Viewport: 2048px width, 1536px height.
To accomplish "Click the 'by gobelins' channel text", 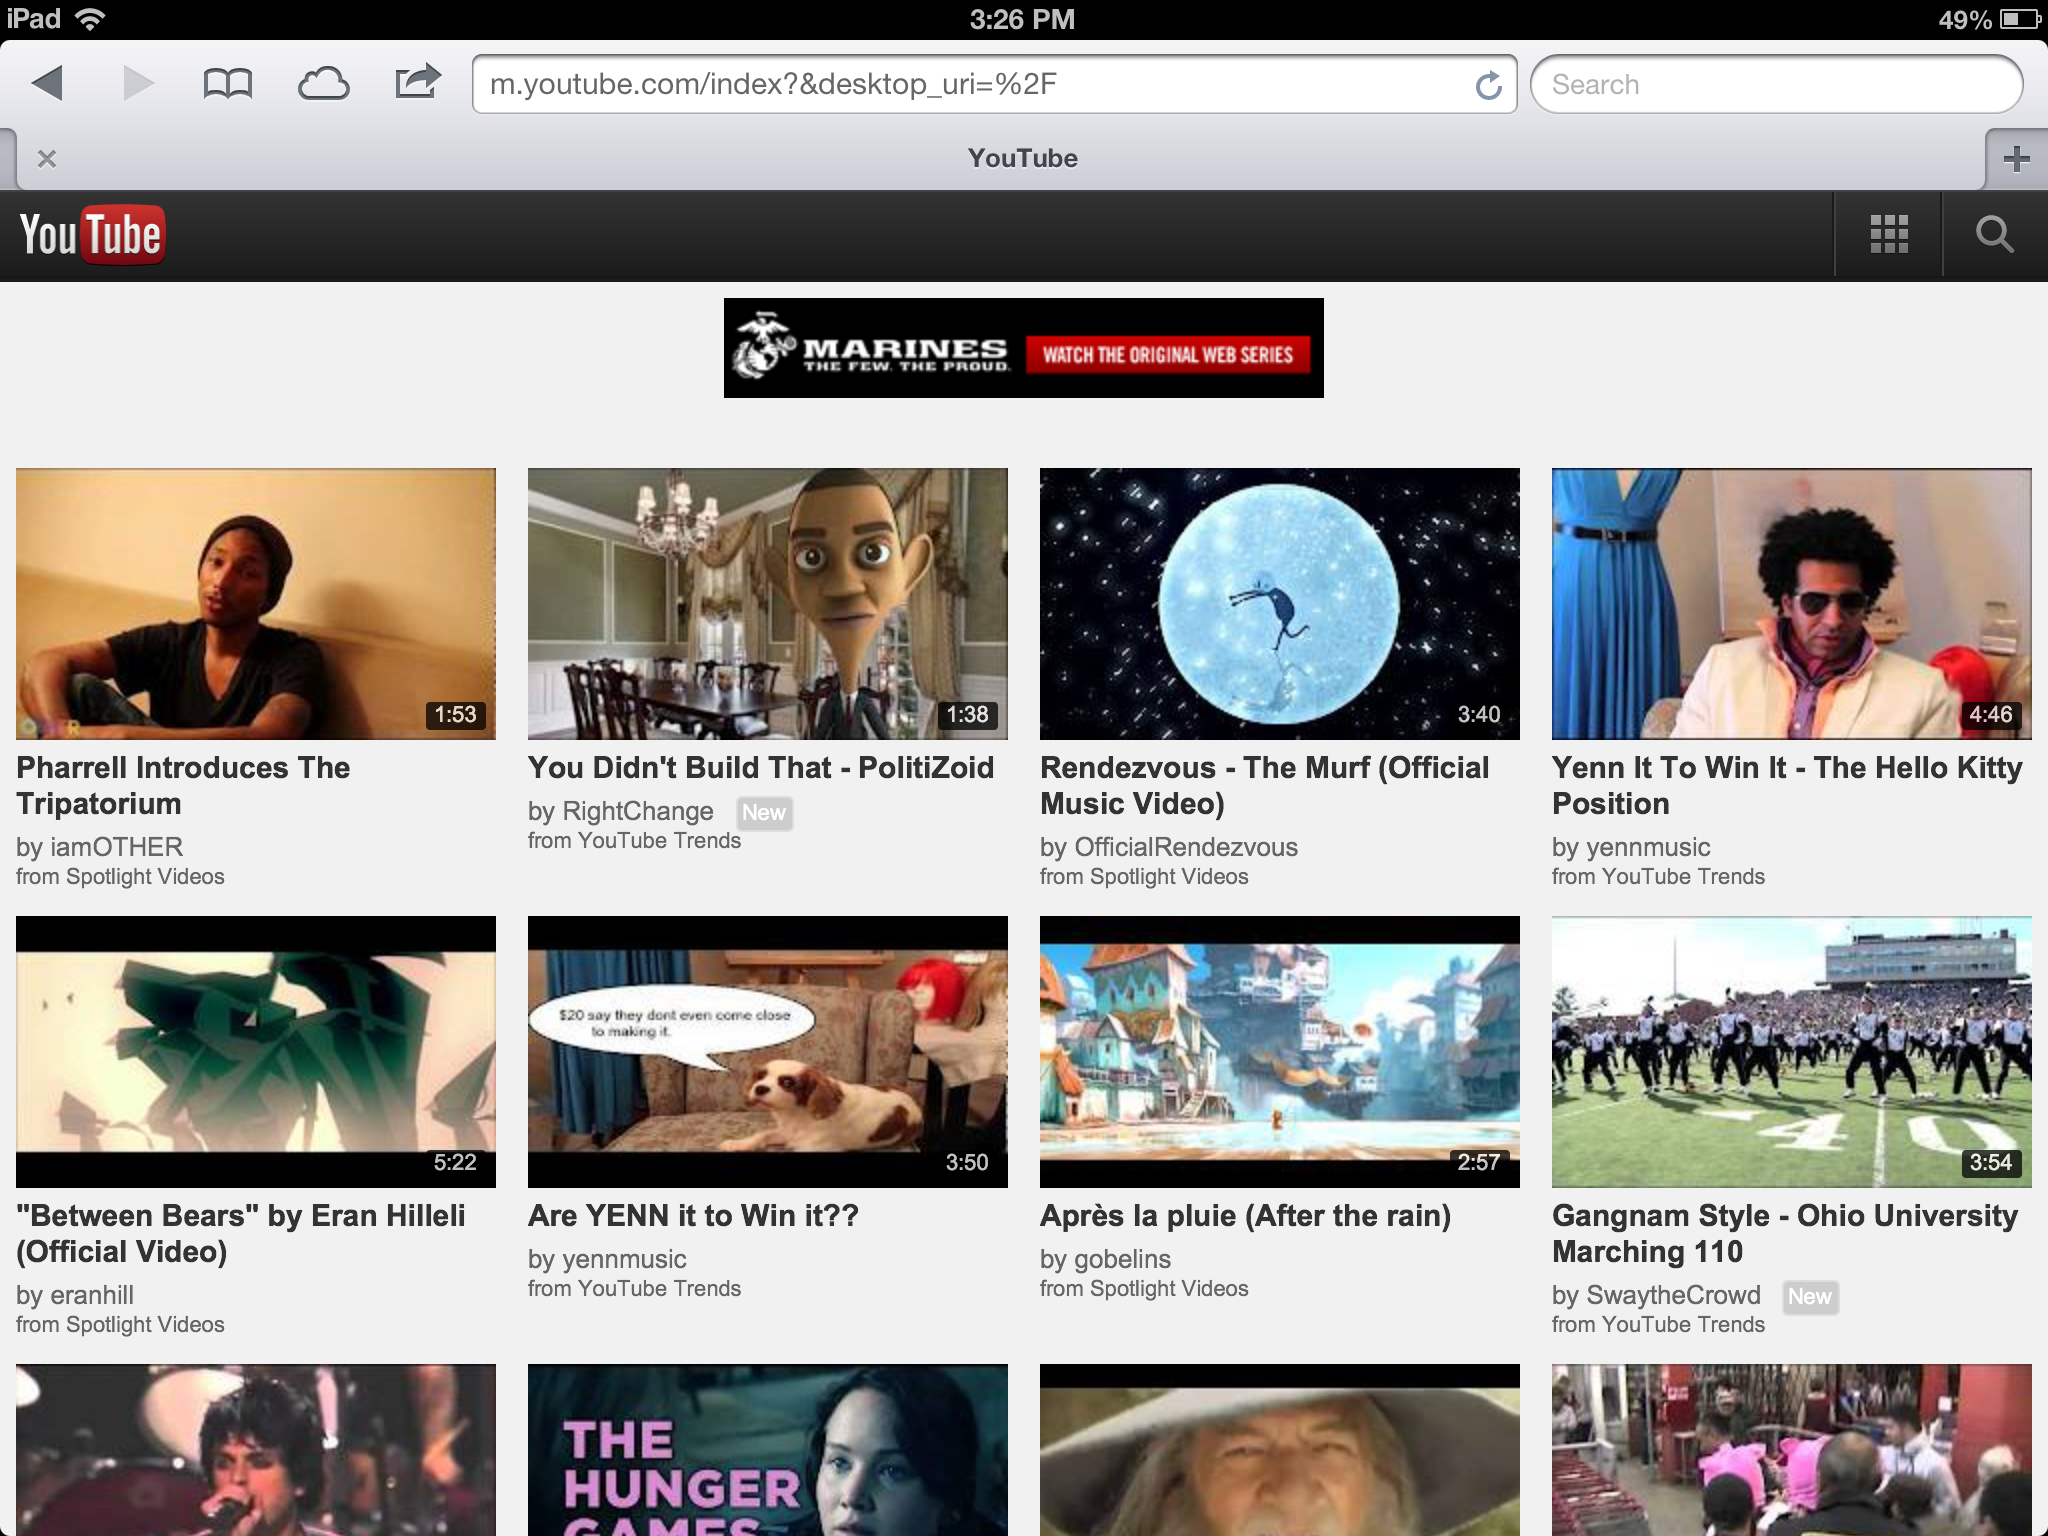I will (x=1105, y=1259).
